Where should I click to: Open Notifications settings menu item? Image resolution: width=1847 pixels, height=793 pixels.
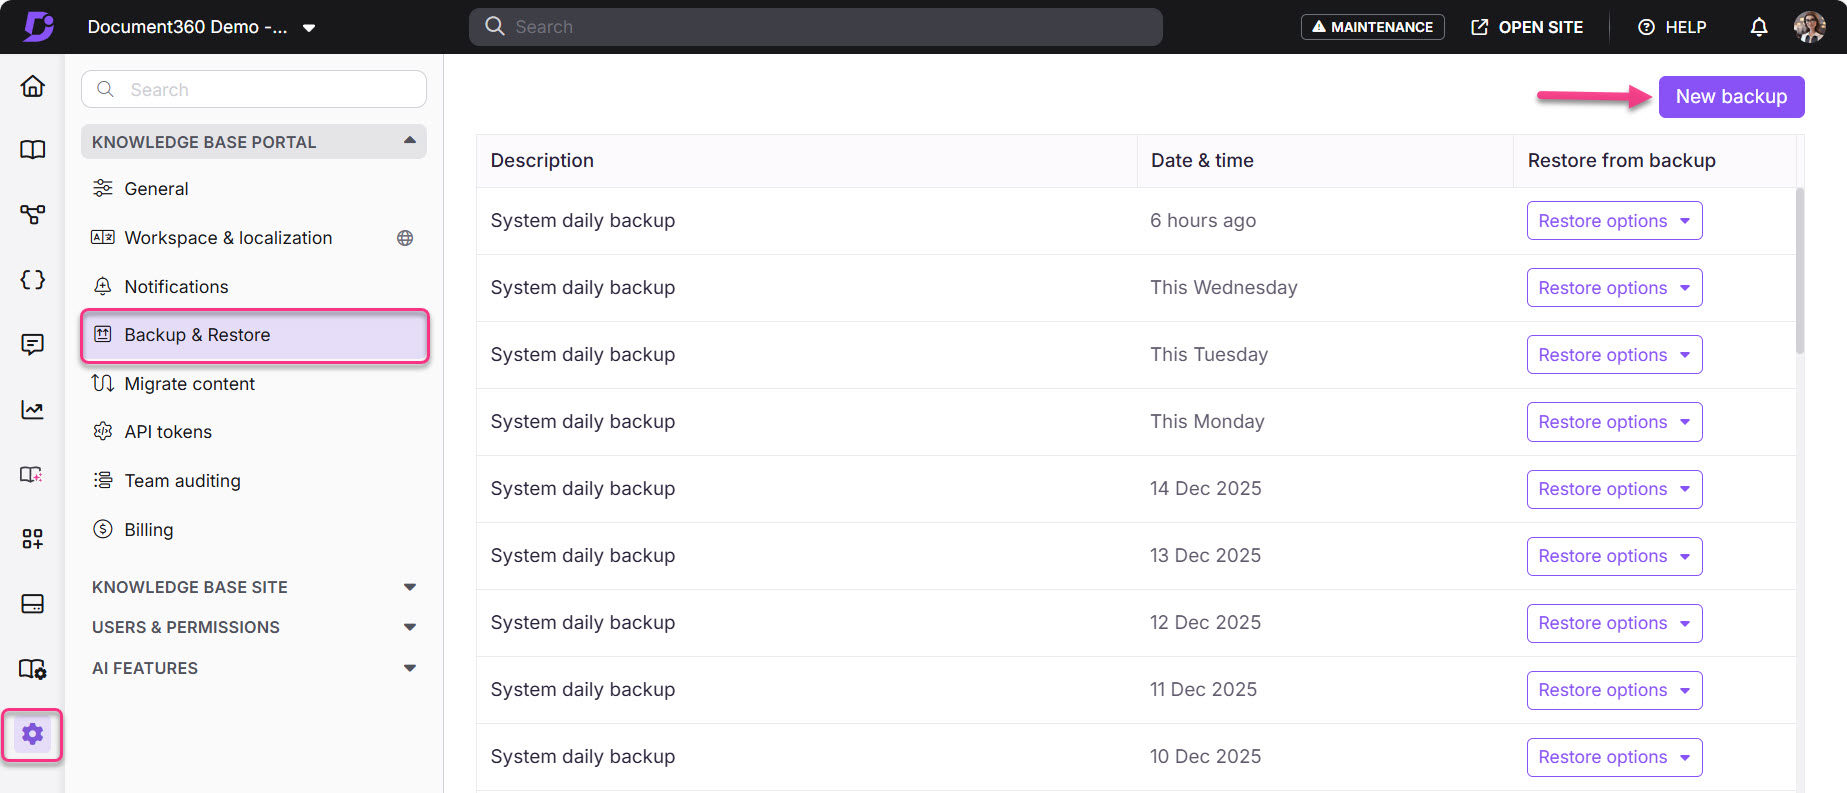pos(254,286)
